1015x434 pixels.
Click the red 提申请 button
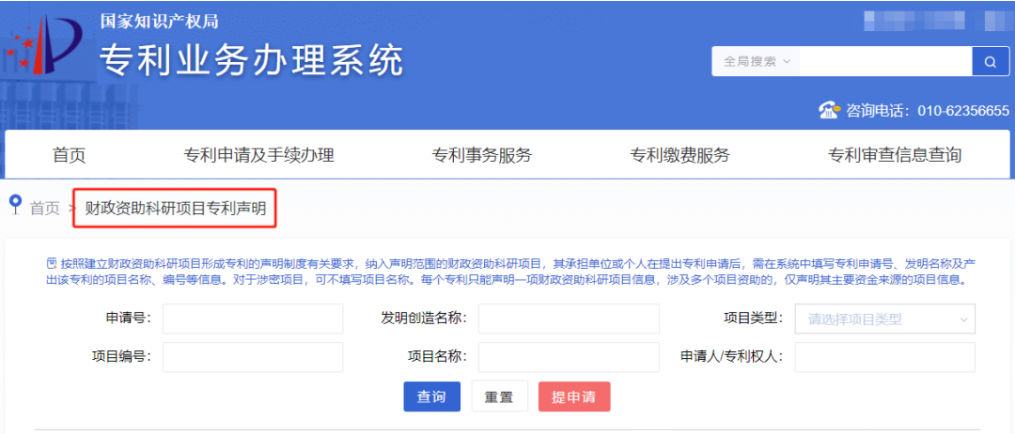pos(573,397)
